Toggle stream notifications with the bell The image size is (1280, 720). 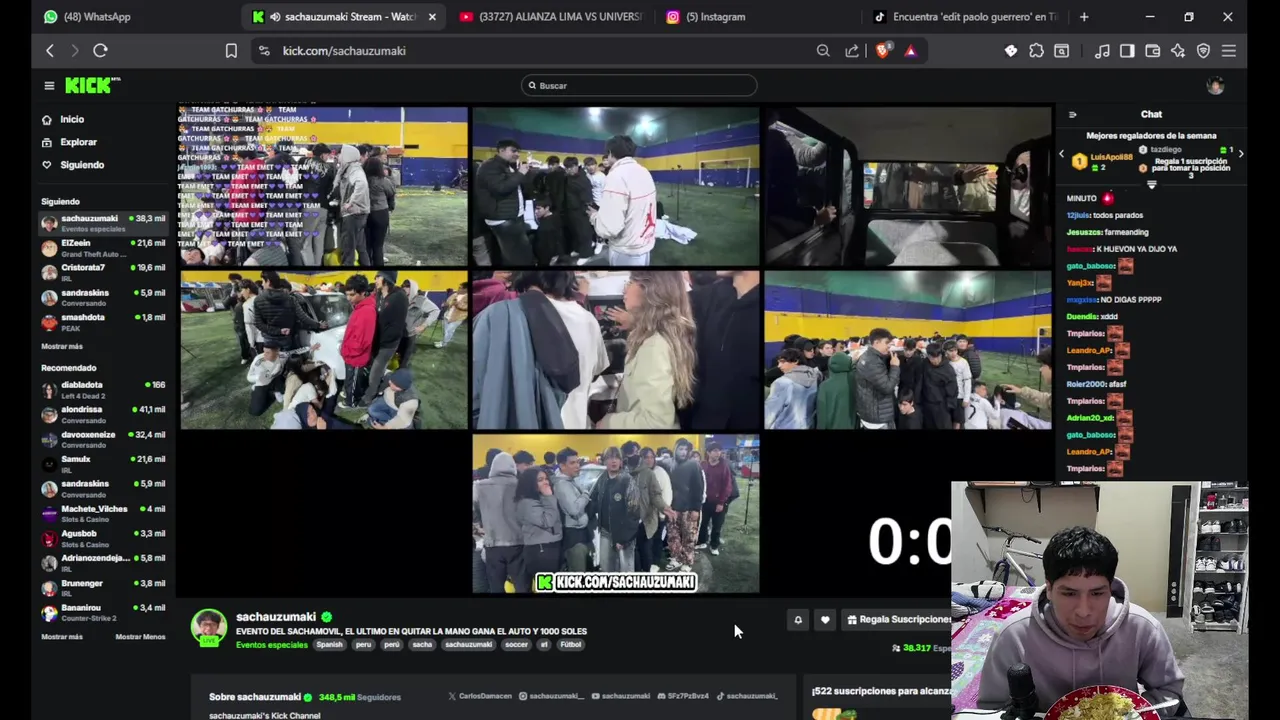coord(798,620)
